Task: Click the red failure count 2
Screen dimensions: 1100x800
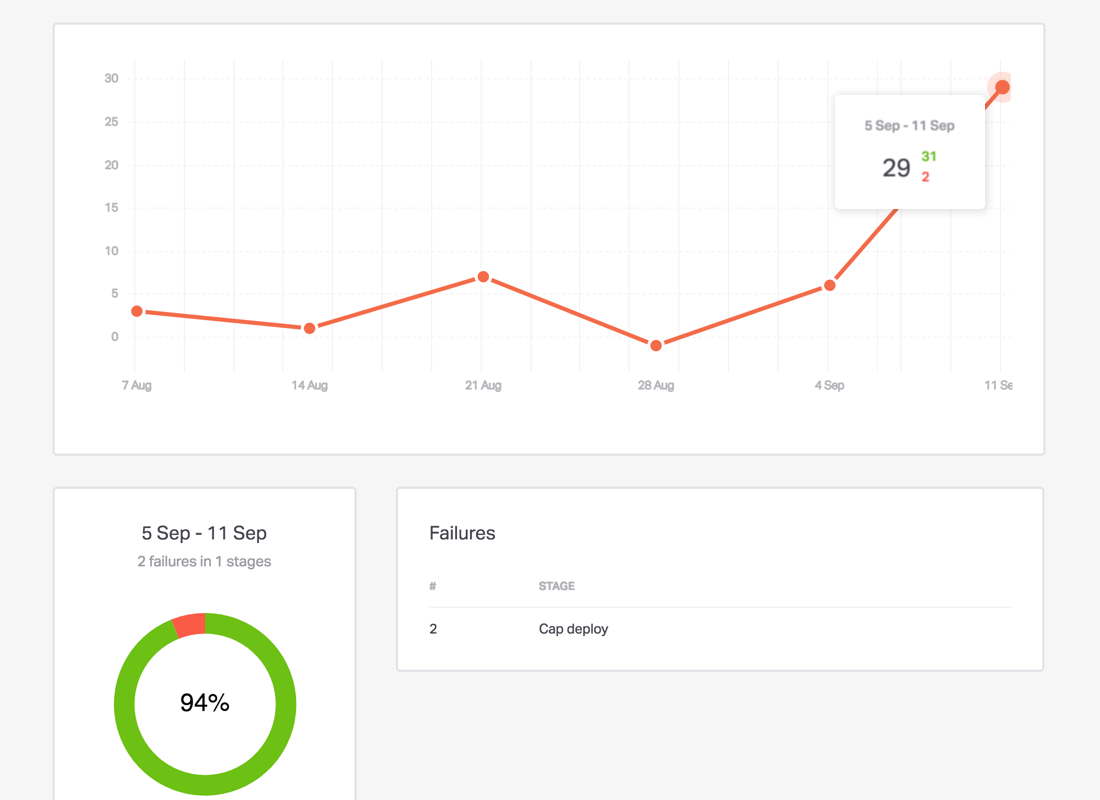Action: coord(925,176)
